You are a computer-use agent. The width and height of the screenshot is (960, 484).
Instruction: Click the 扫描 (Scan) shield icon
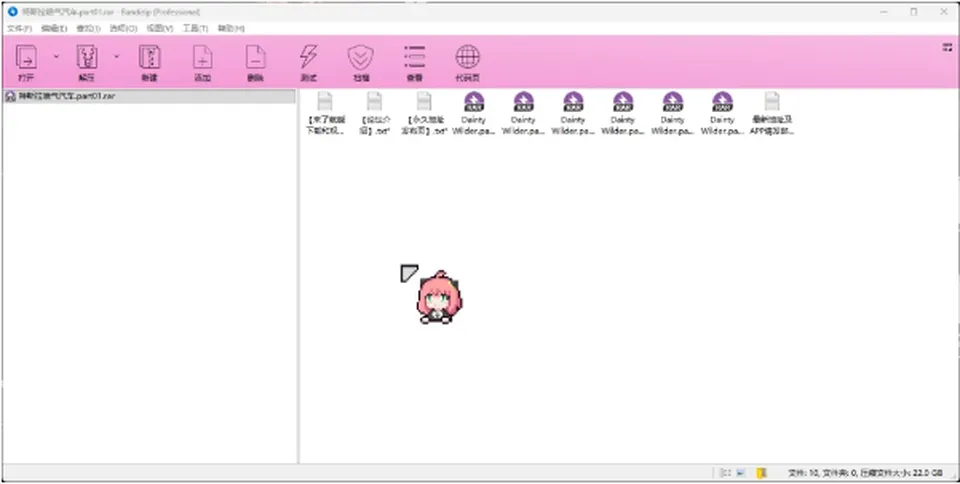[361, 62]
